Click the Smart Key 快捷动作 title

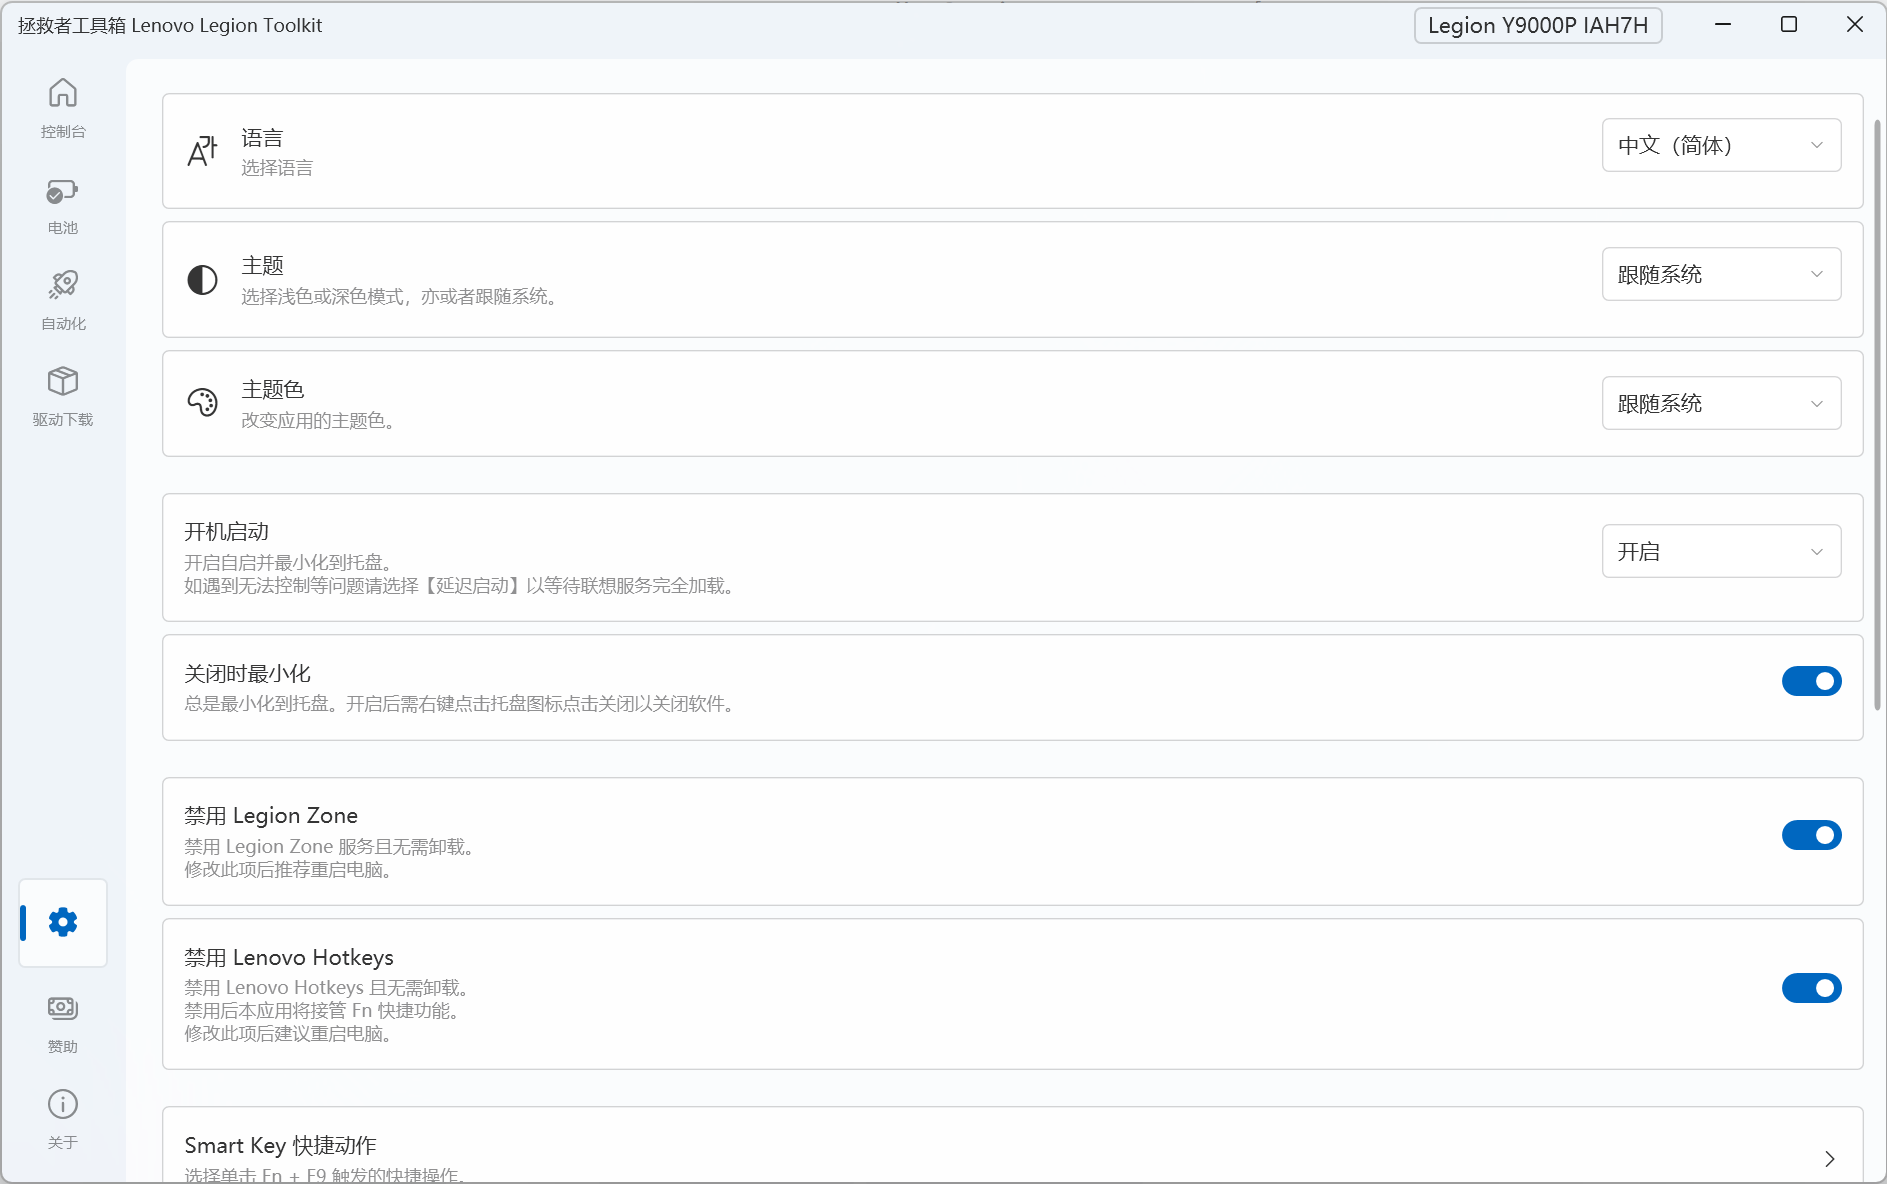pyautogui.click(x=280, y=1146)
